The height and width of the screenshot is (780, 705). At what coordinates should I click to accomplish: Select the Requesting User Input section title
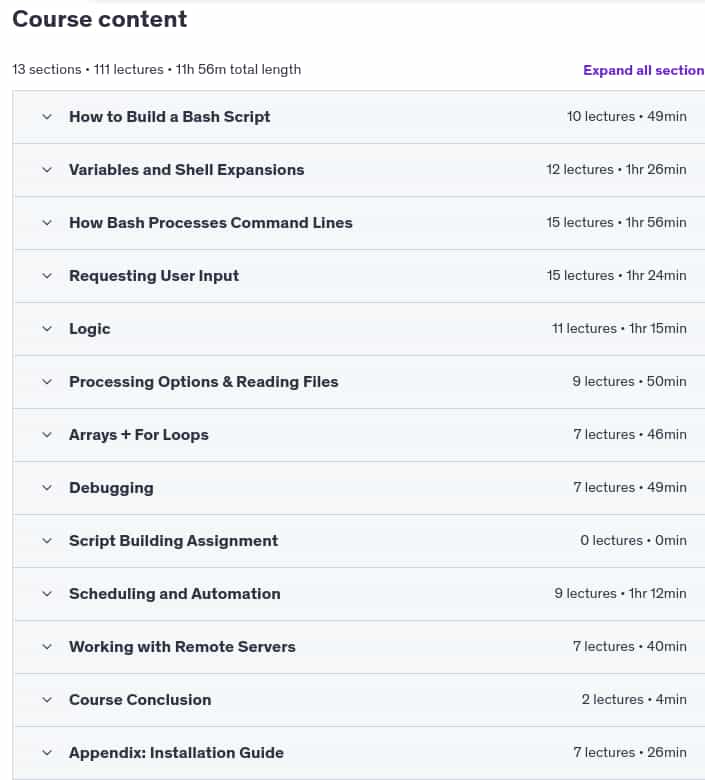[154, 276]
